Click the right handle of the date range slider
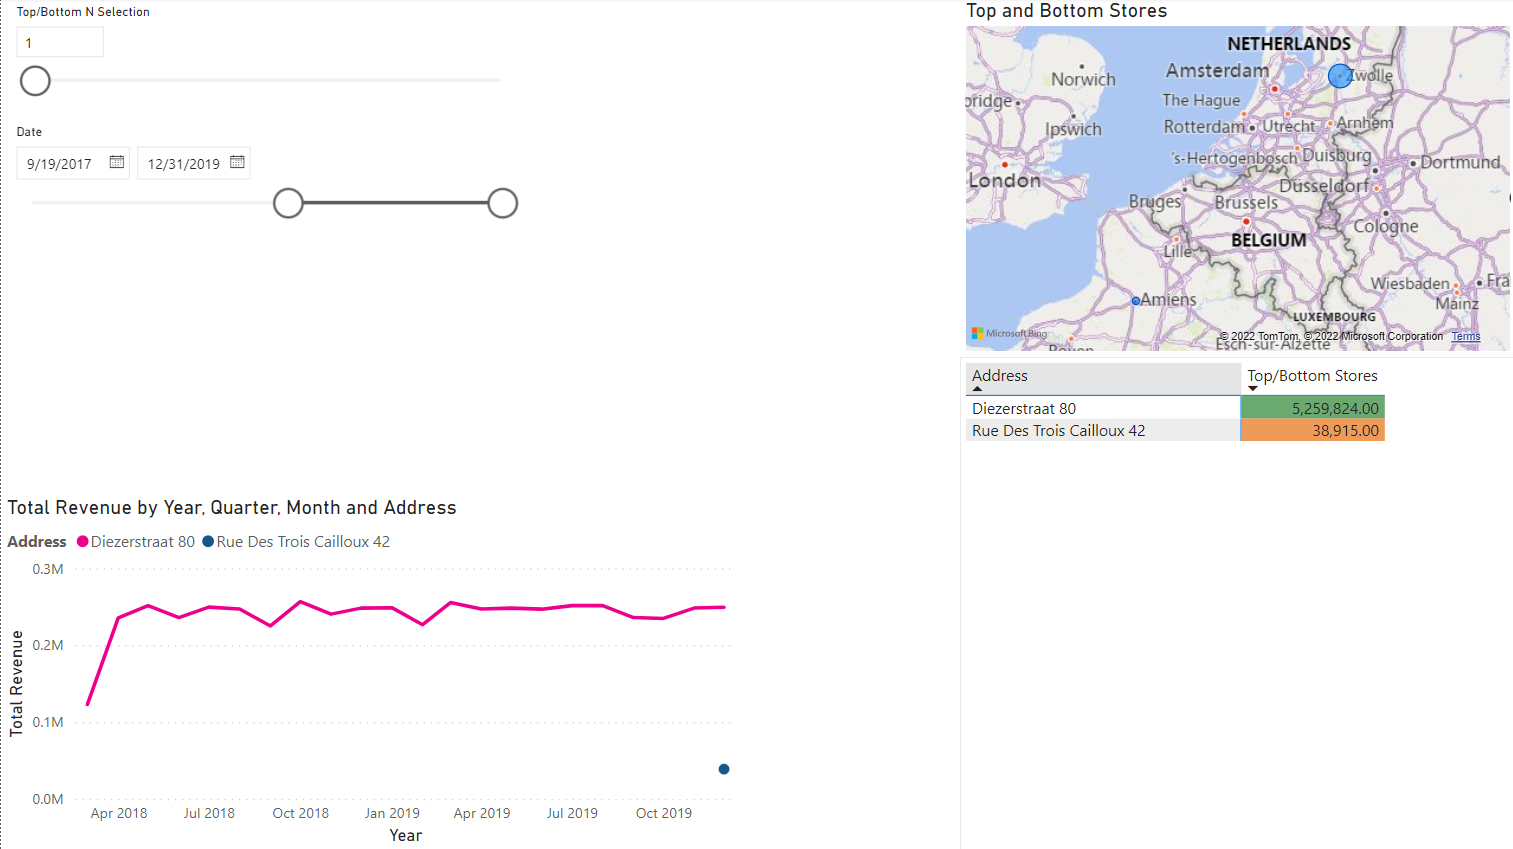This screenshot has width=1513, height=849. [503, 203]
